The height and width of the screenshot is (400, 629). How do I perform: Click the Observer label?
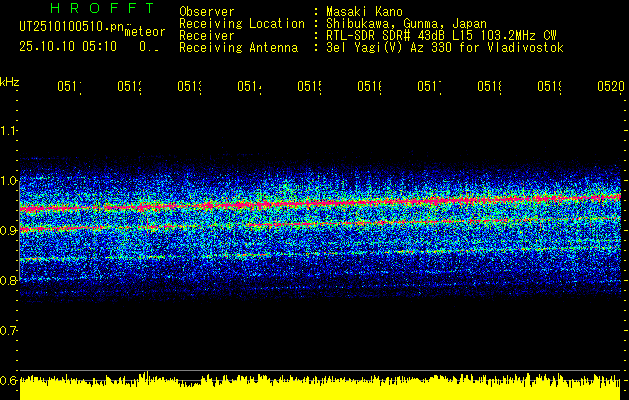(x=207, y=11)
